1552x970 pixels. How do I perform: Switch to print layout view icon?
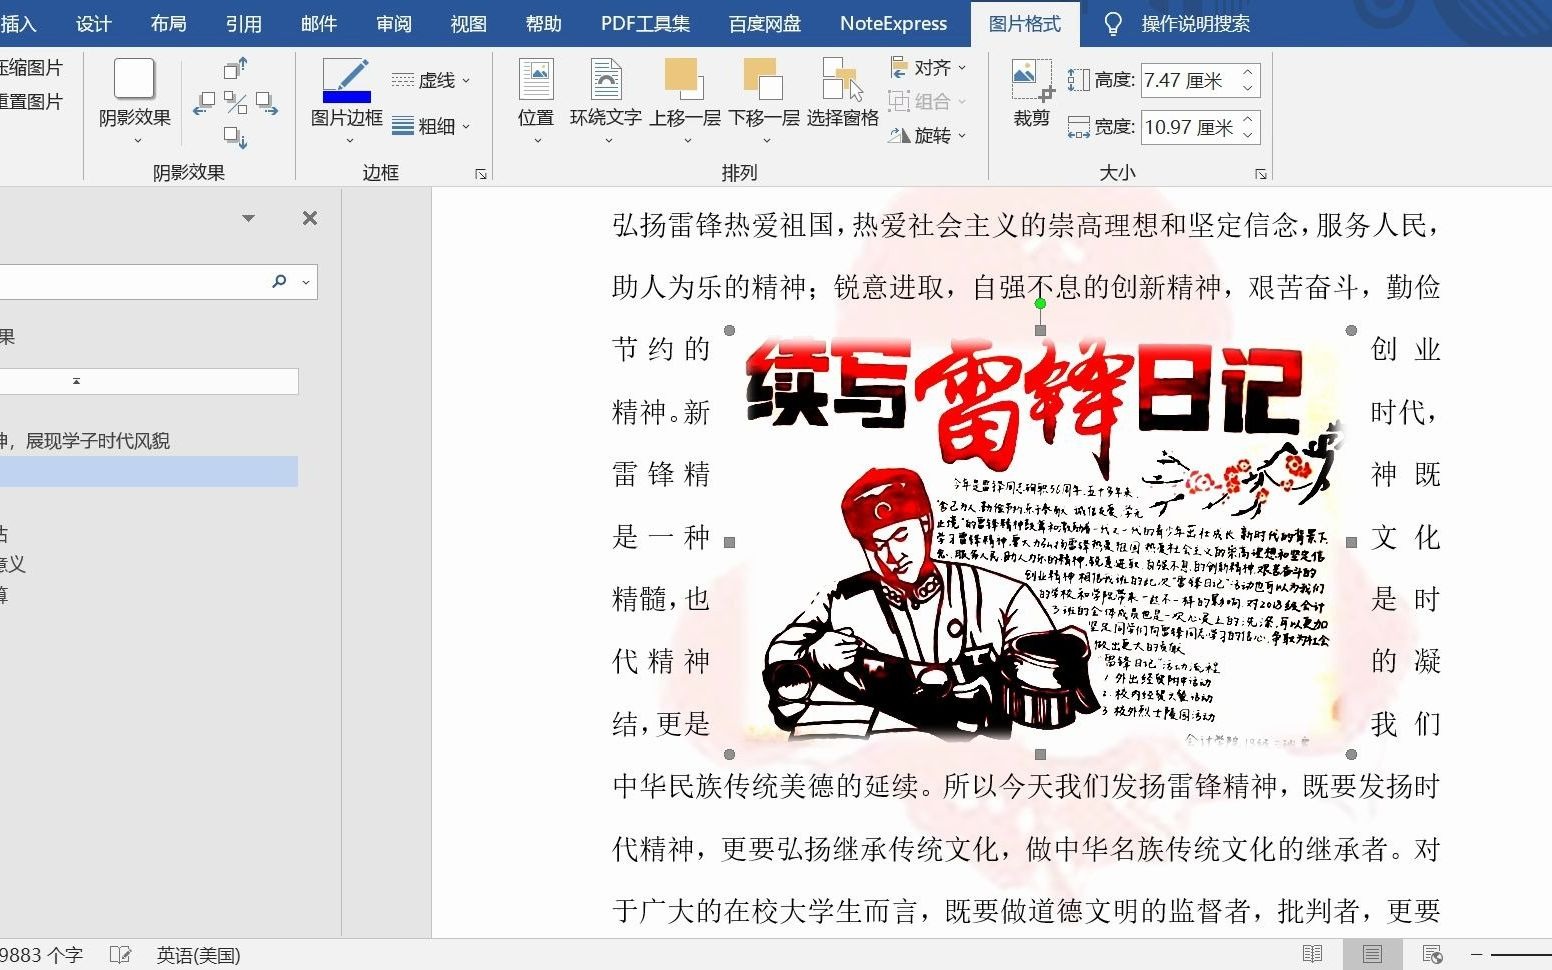coord(1372,954)
